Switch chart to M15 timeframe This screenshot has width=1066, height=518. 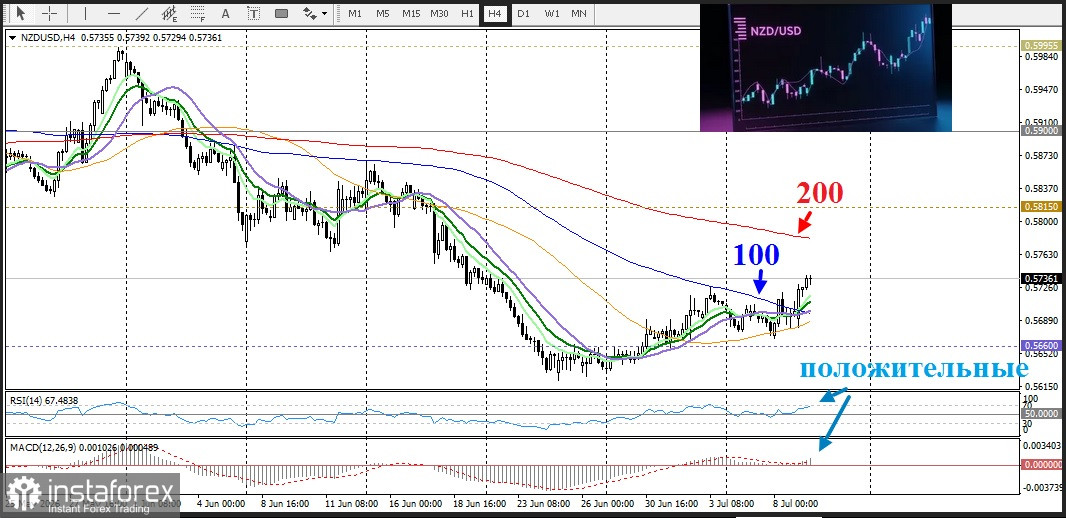(x=411, y=13)
